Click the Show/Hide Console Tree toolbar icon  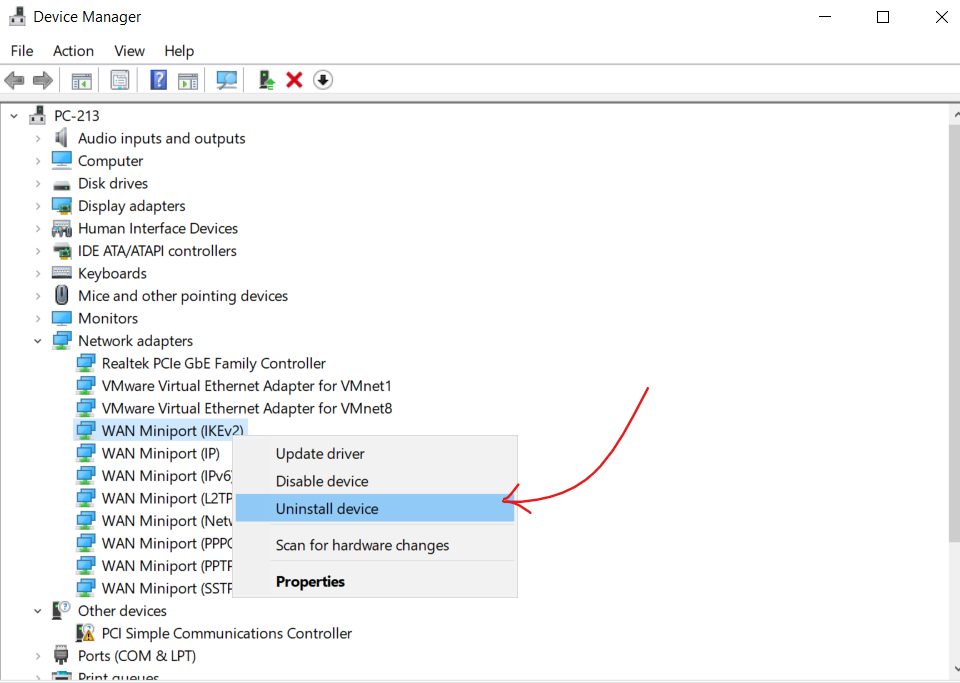pyautogui.click(x=82, y=80)
